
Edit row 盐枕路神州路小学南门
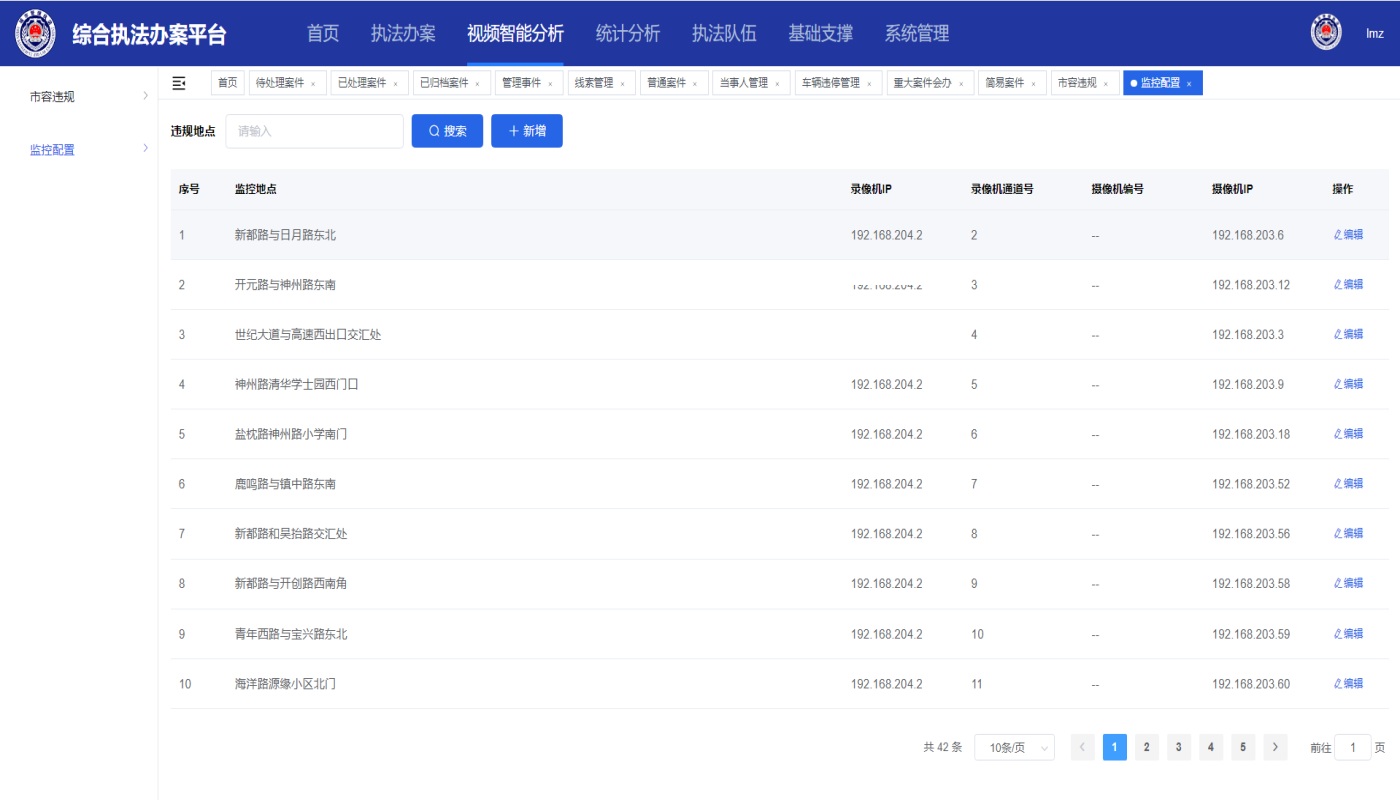(1348, 434)
